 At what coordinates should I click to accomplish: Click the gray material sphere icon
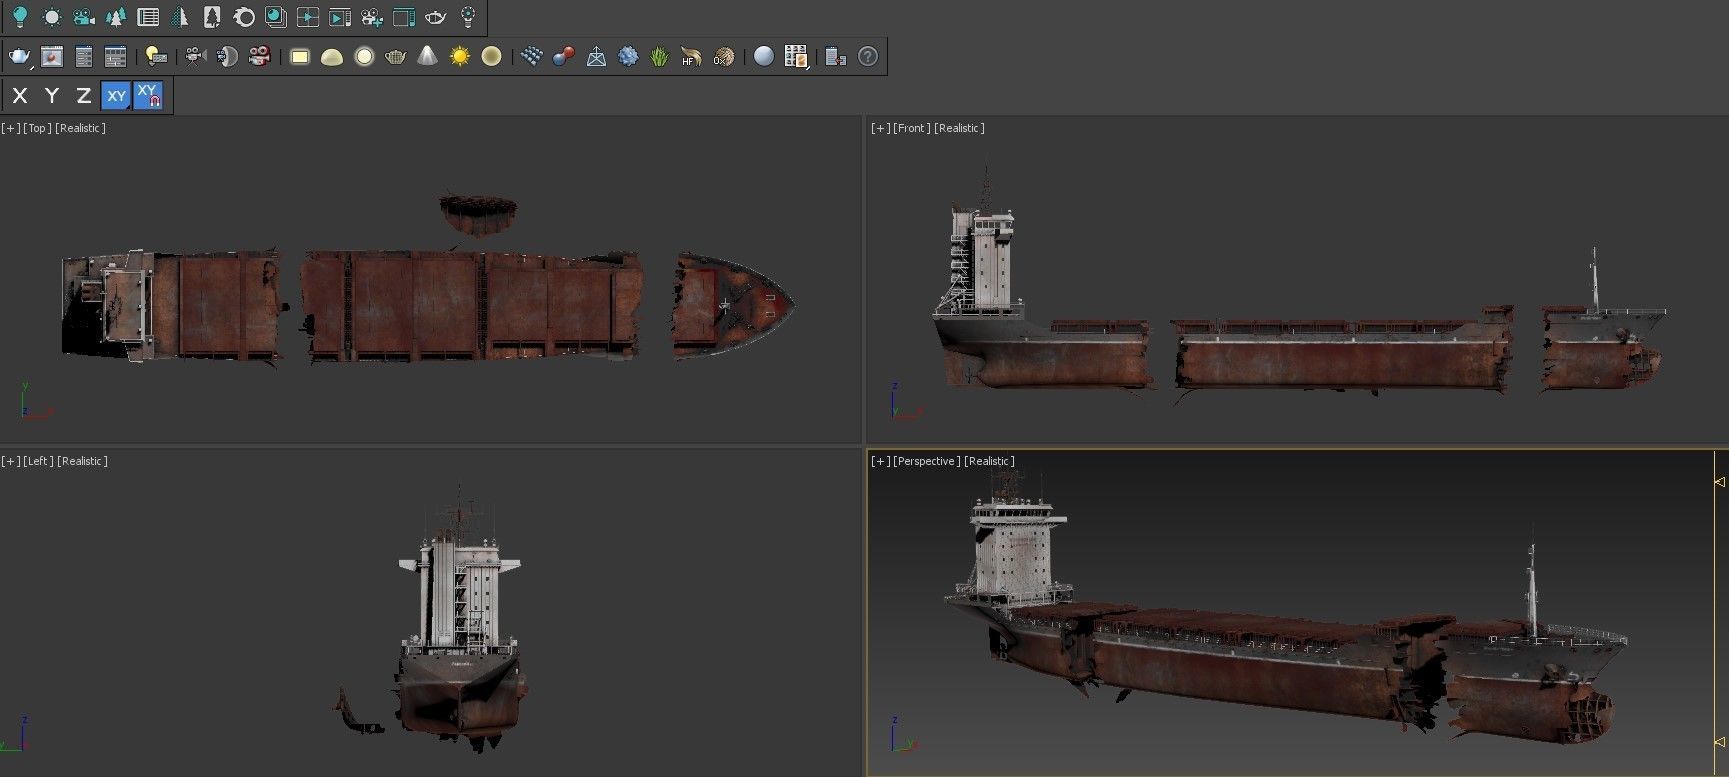pos(764,57)
